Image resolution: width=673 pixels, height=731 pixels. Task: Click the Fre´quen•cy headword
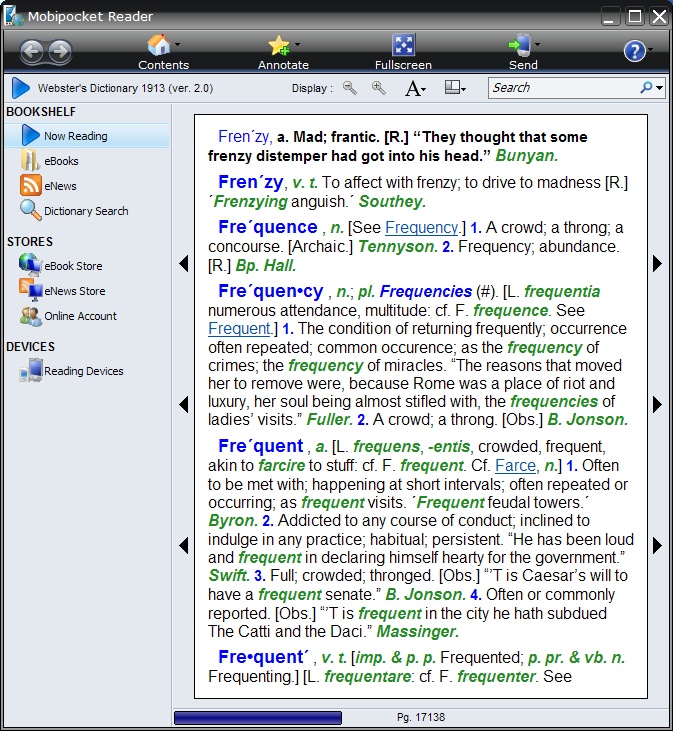[271, 291]
